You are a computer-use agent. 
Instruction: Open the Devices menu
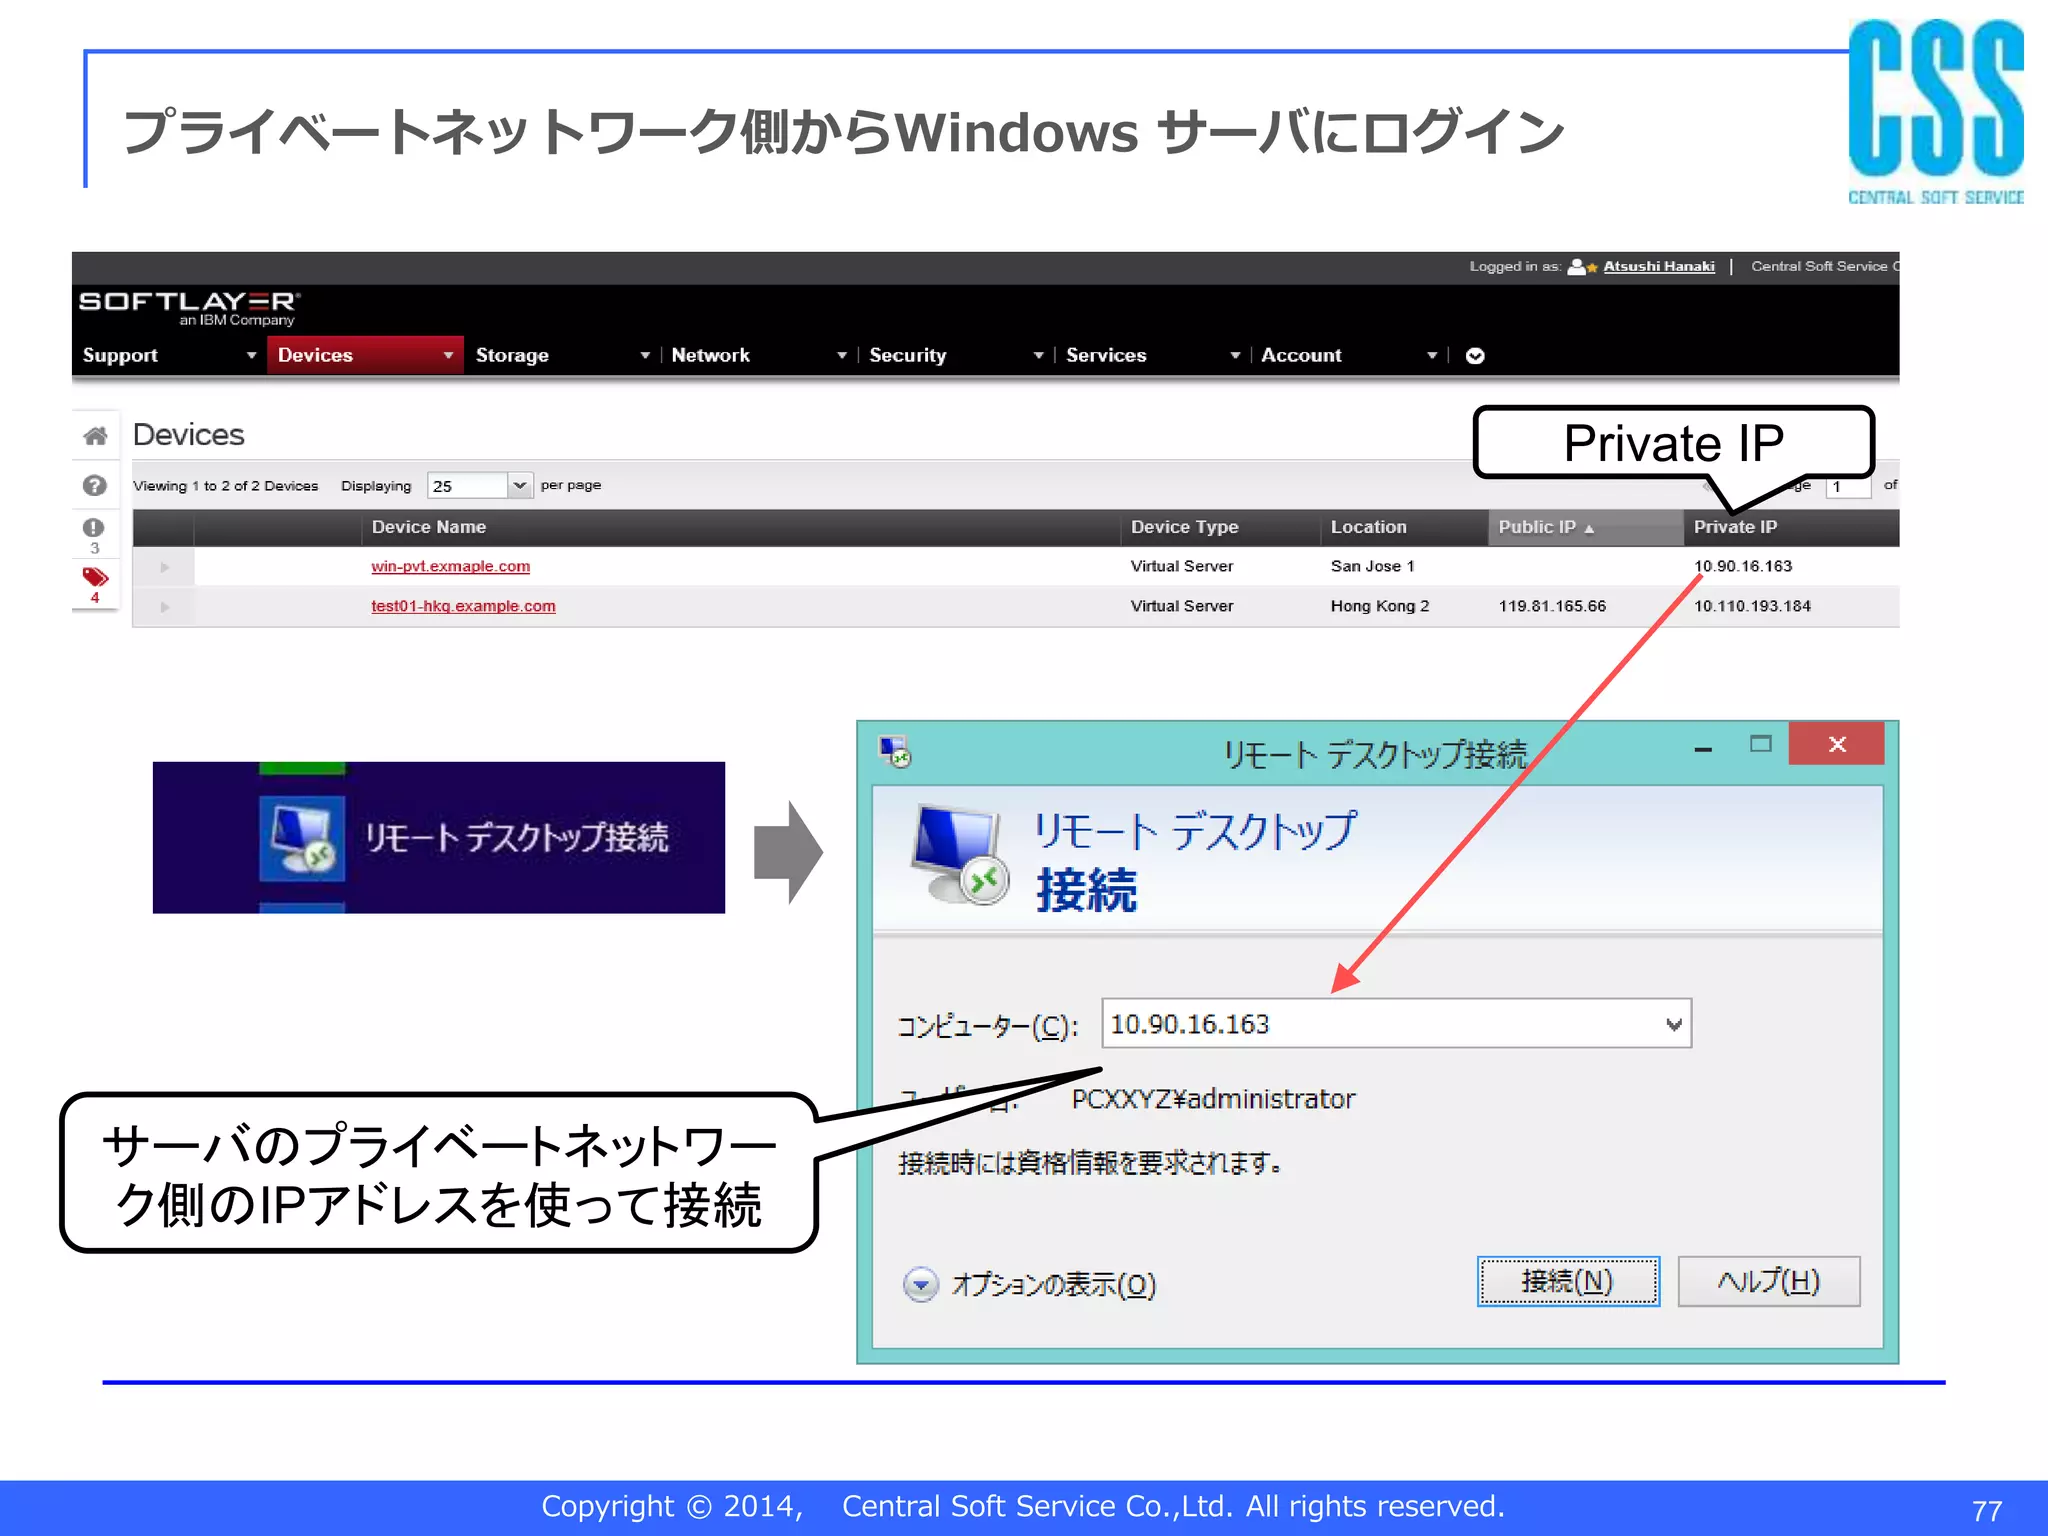click(315, 356)
